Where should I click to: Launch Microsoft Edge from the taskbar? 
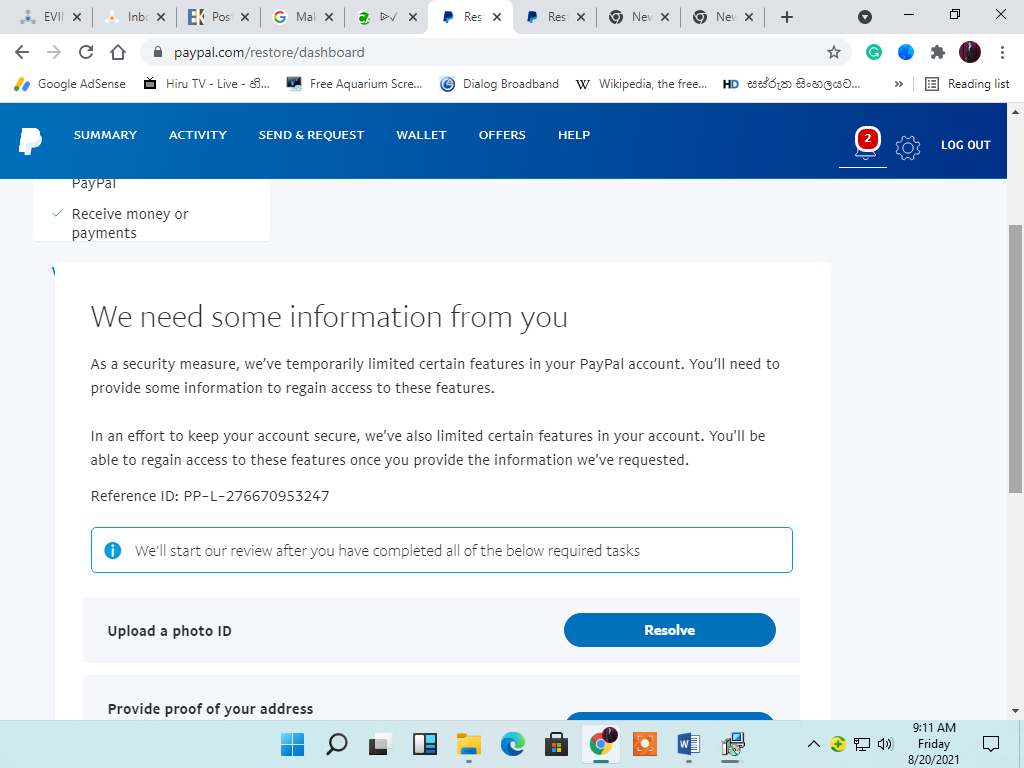pos(513,744)
